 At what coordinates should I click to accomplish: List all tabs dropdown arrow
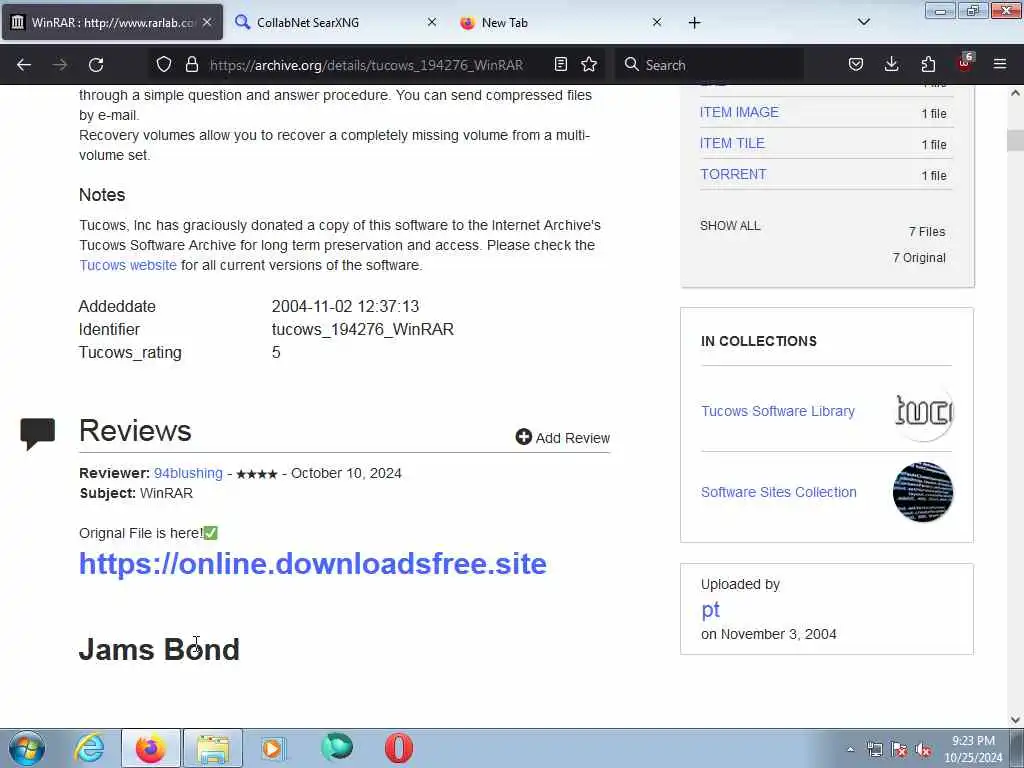(x=864, y=22)
